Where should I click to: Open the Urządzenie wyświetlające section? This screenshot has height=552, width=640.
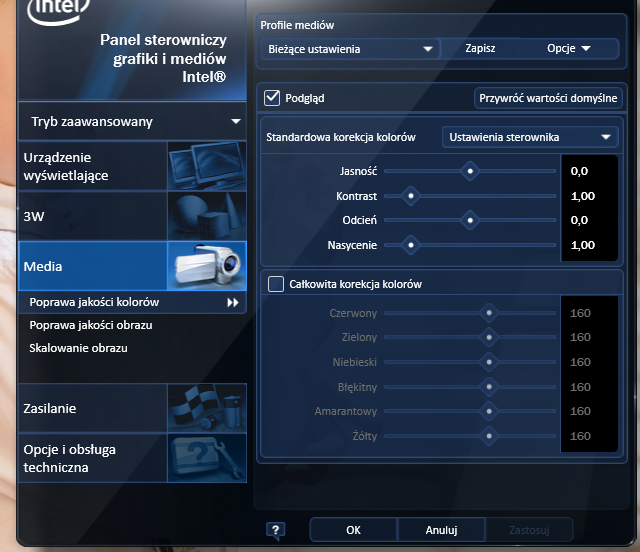click(x=132, y=166)
